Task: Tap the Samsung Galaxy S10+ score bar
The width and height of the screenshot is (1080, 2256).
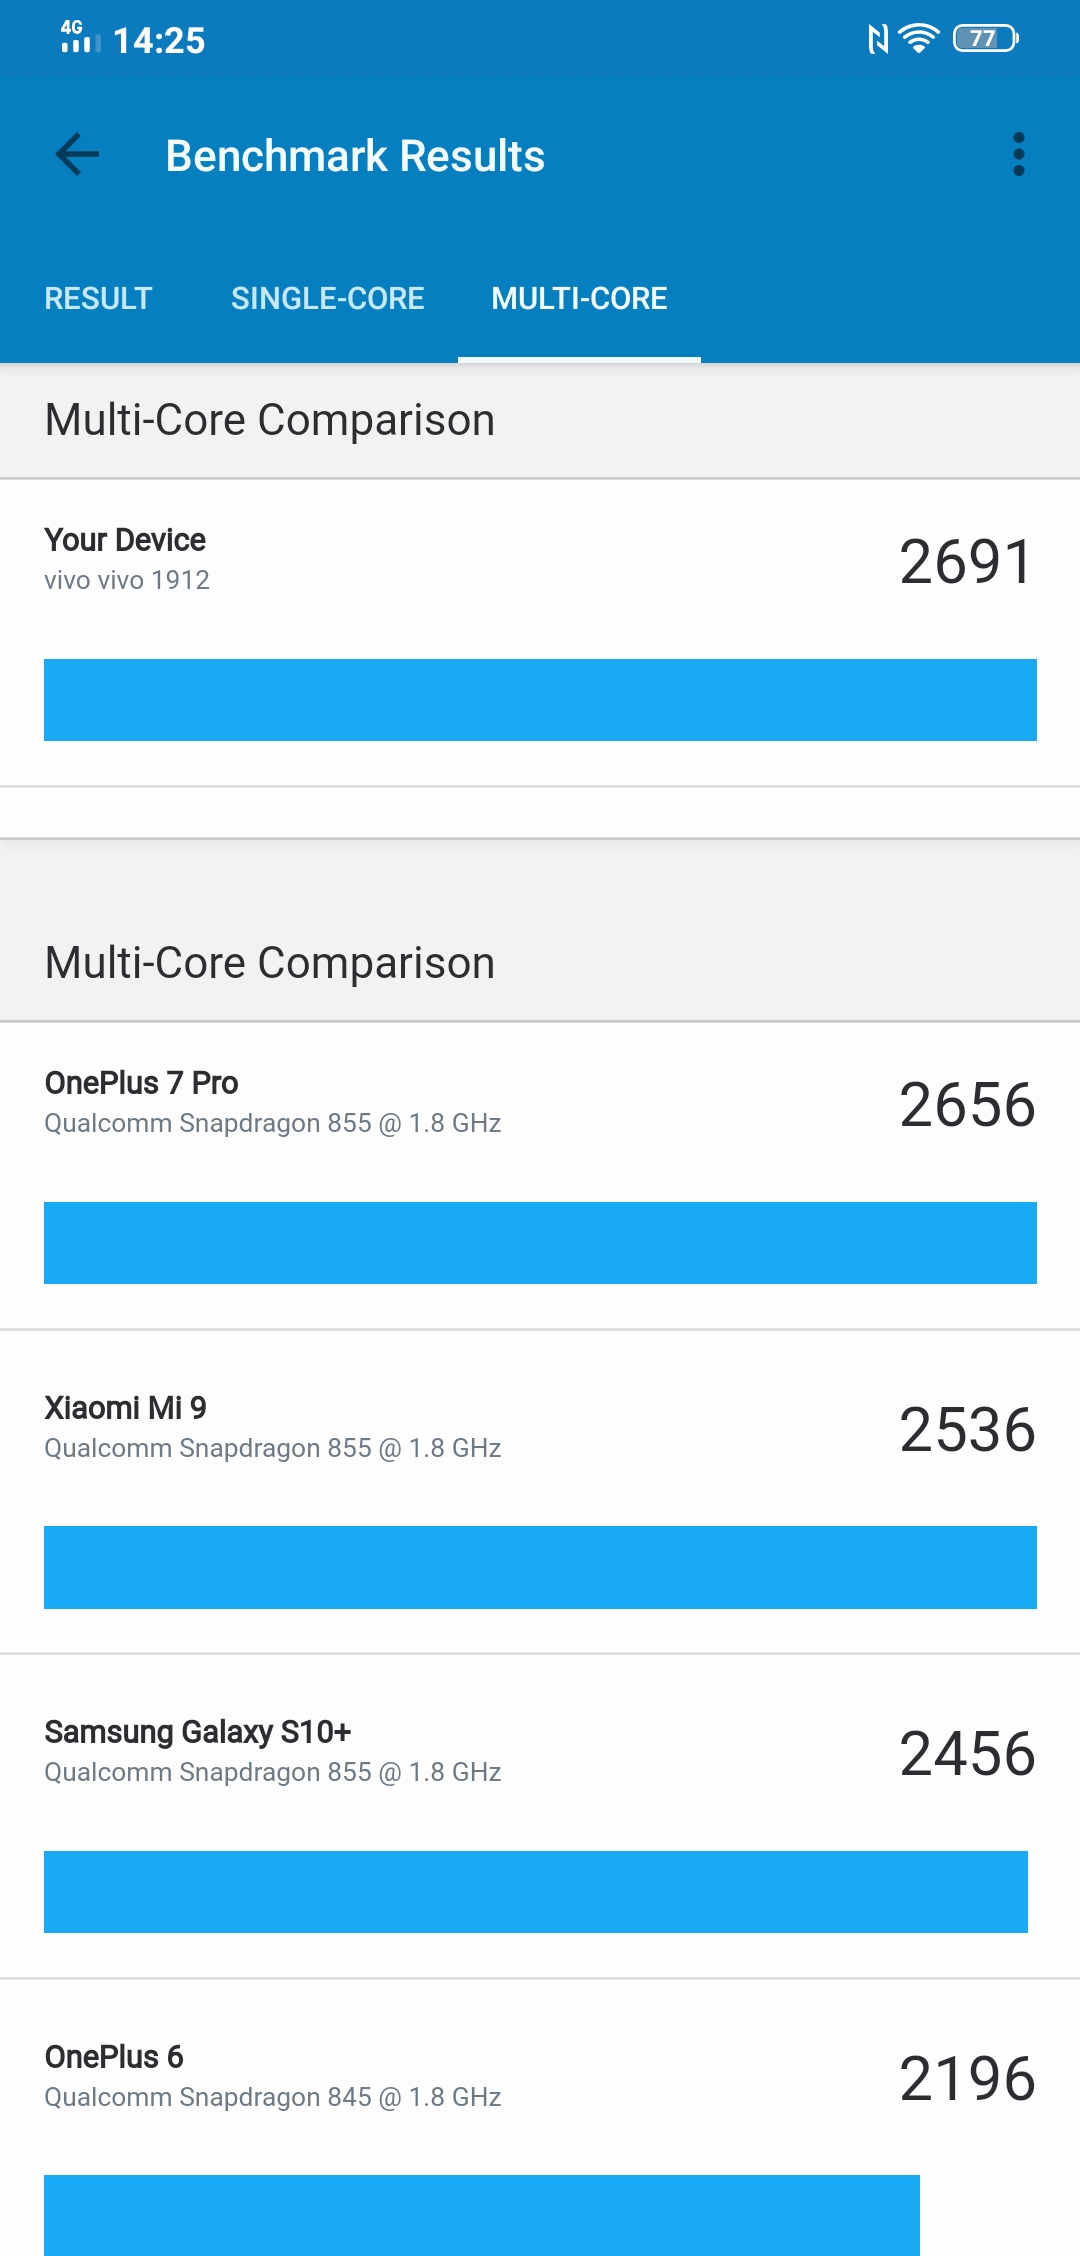Action: [536, 1892]
